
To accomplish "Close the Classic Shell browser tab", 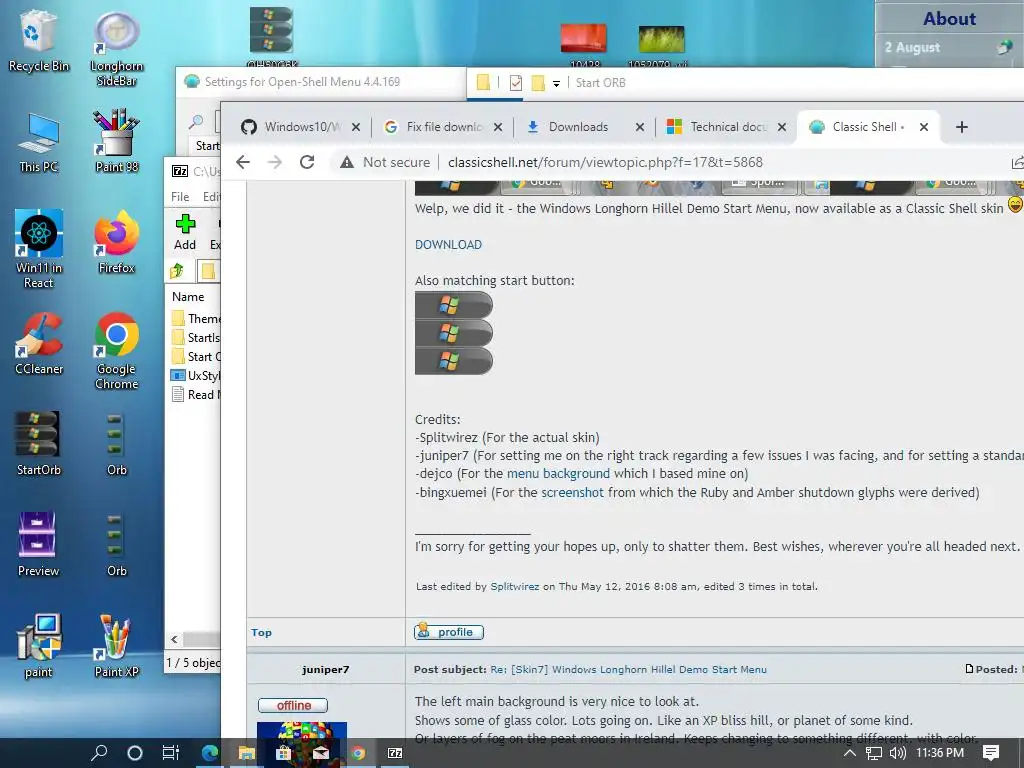I will [x=923, y=127].
